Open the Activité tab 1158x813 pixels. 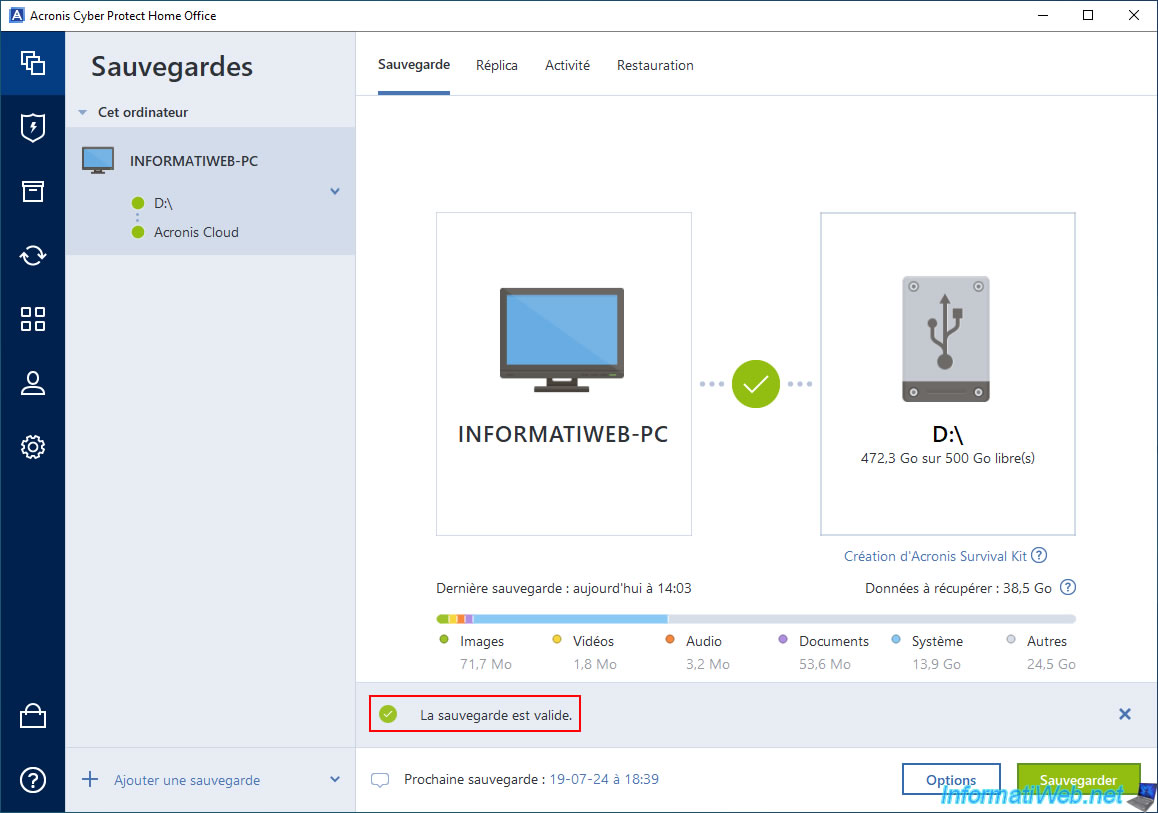(567, 66)
